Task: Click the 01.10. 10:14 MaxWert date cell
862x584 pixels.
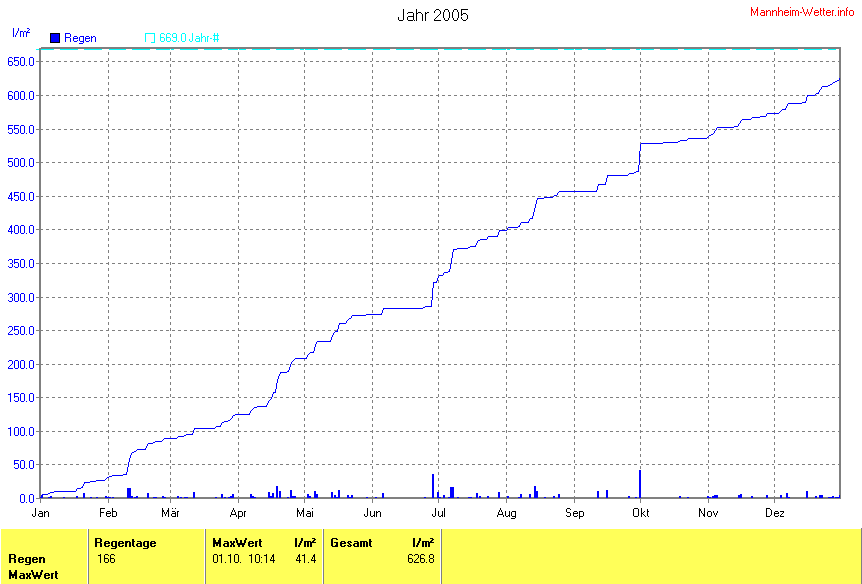Action: [243, 558]
